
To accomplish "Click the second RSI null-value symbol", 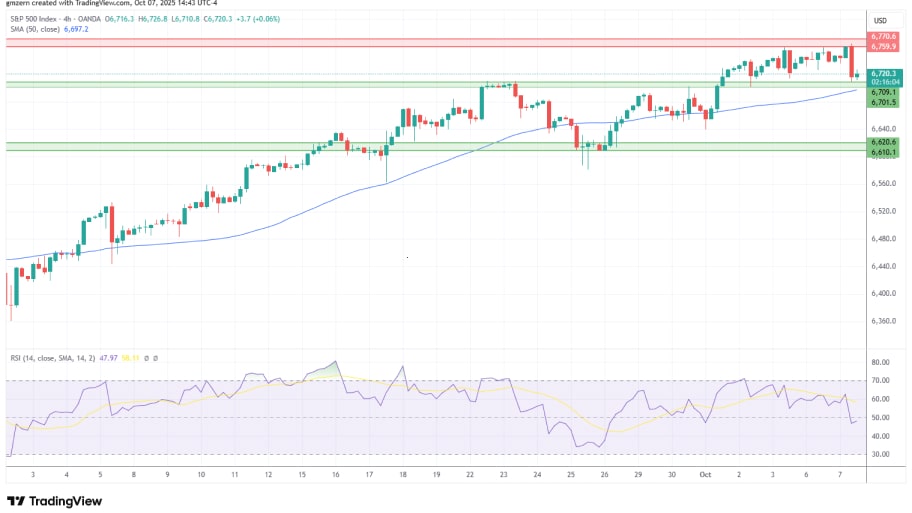I will click(156, 357).
